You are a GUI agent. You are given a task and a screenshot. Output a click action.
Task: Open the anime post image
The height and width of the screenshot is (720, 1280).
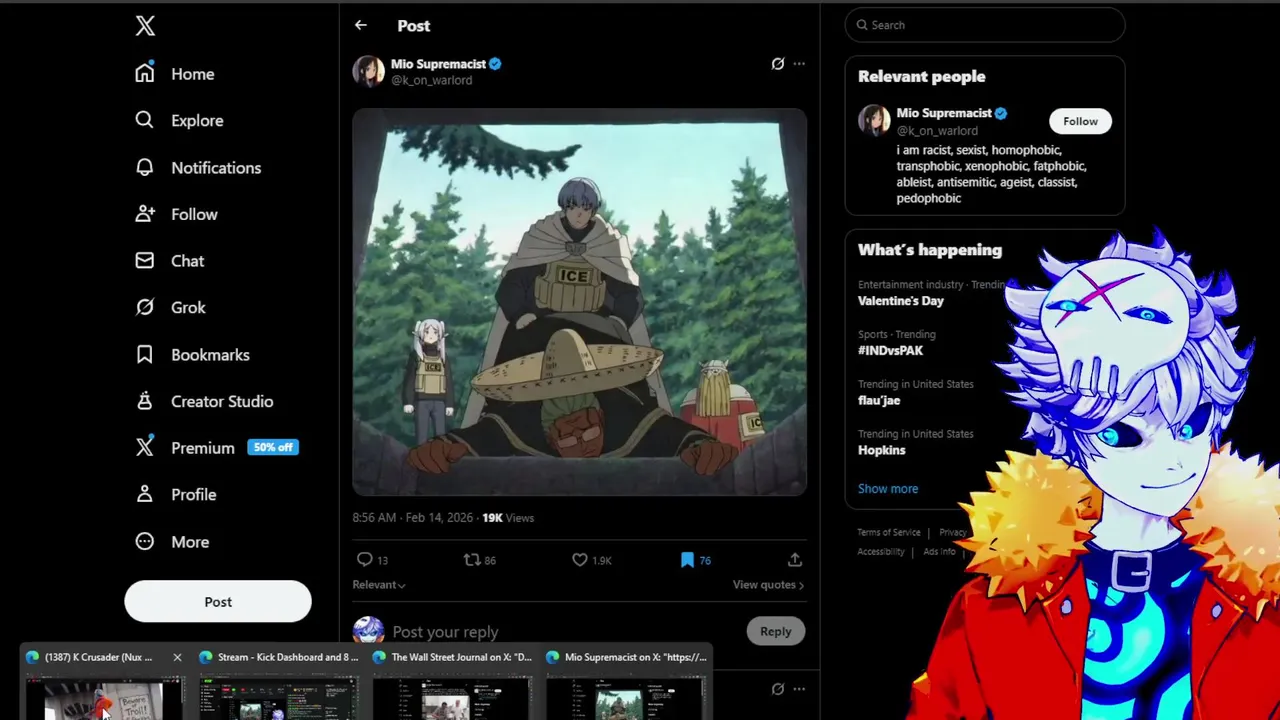[x=579, y=302]
